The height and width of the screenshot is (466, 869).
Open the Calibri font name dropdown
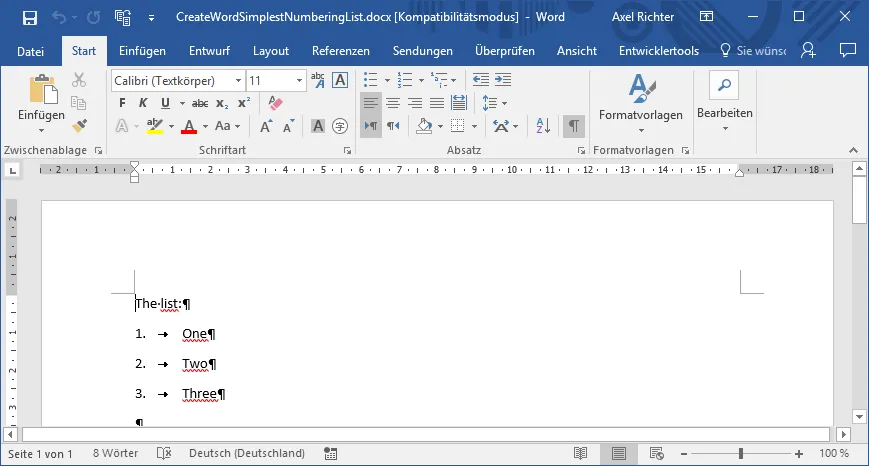tap(238, 81)
